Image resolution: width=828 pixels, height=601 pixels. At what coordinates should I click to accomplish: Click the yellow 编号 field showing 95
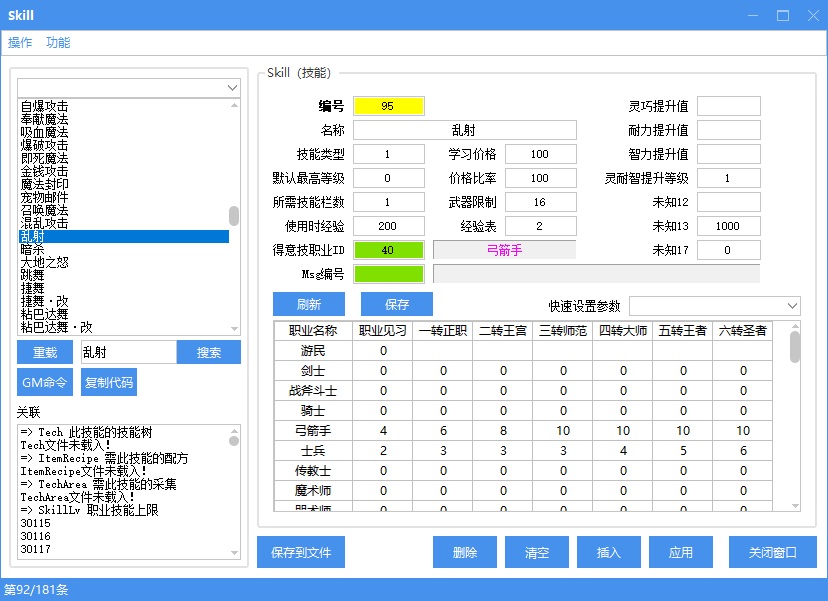(x=388, y=106)
